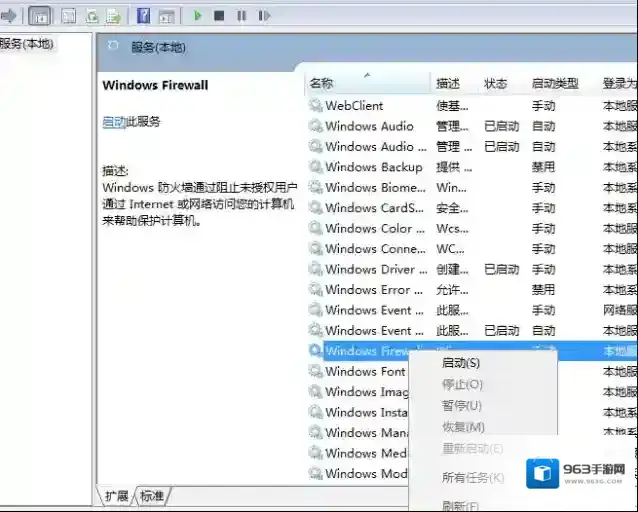Viewport: 638px width, 512px height.
Task: Click the Restart Service toolbar icon
Action: pos(264,16)
